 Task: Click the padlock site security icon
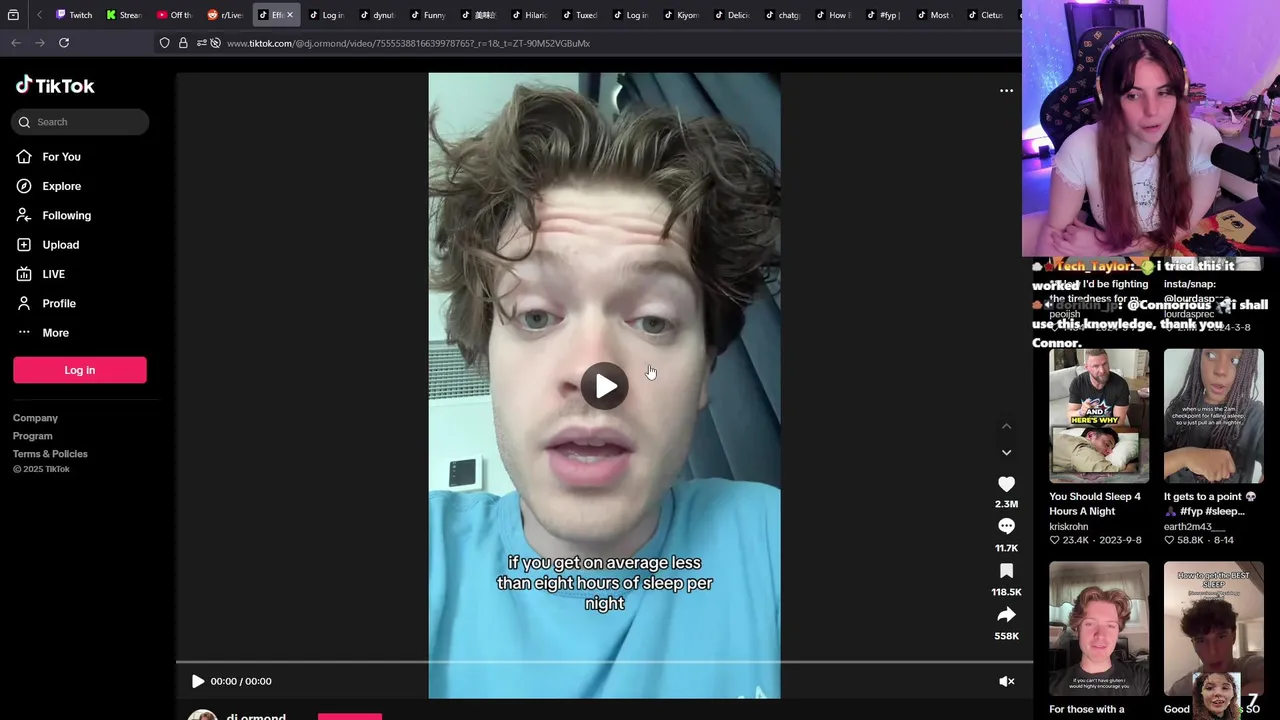[183, 43]
